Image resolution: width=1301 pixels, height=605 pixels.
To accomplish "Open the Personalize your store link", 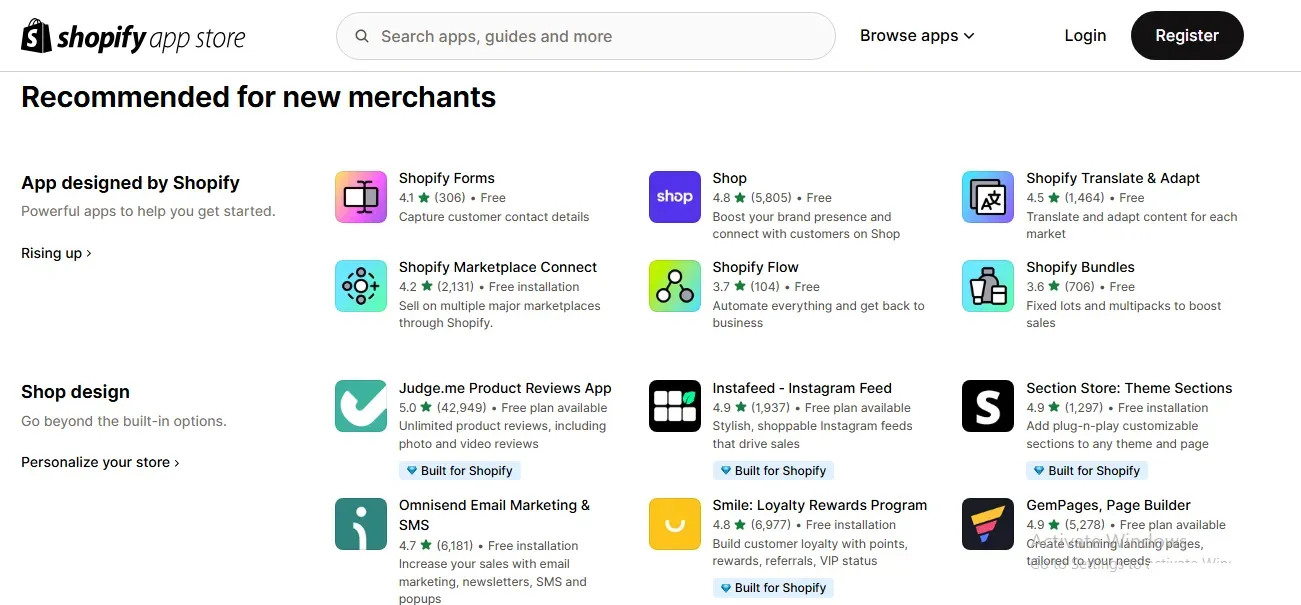I will (x=100, y=462).
